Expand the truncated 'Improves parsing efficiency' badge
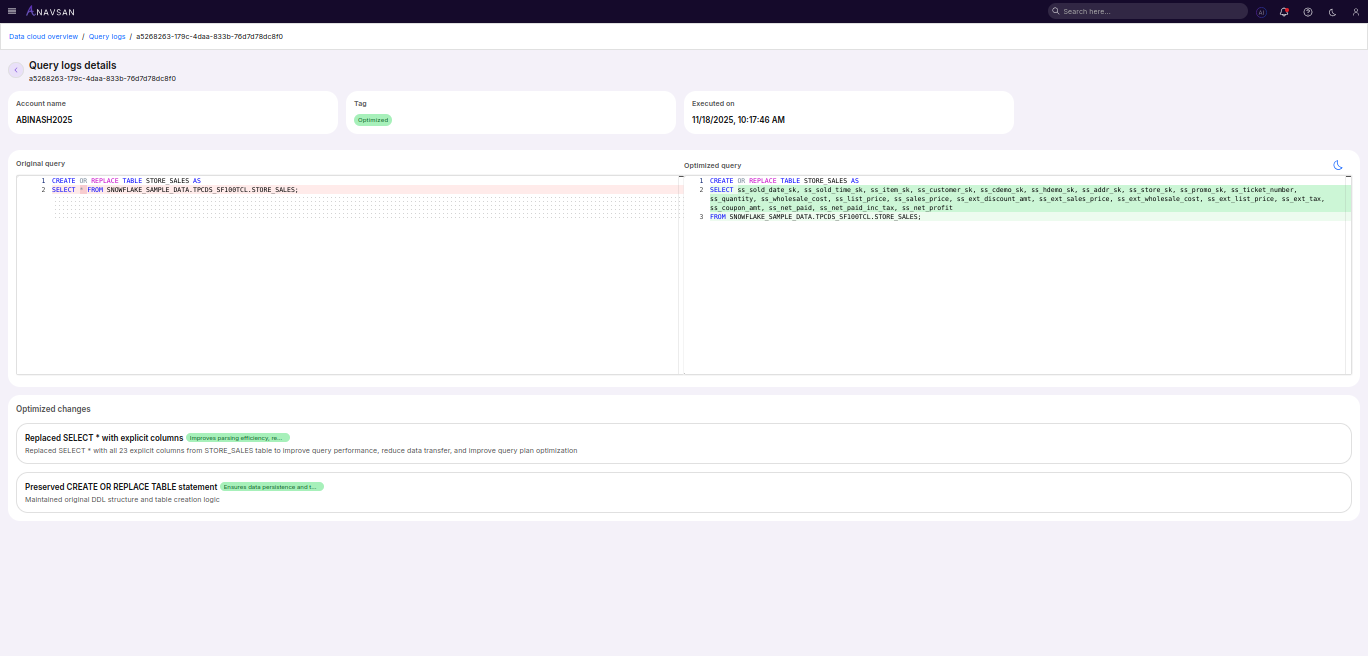Screen dimensions: 1368x656 point(236,437)
